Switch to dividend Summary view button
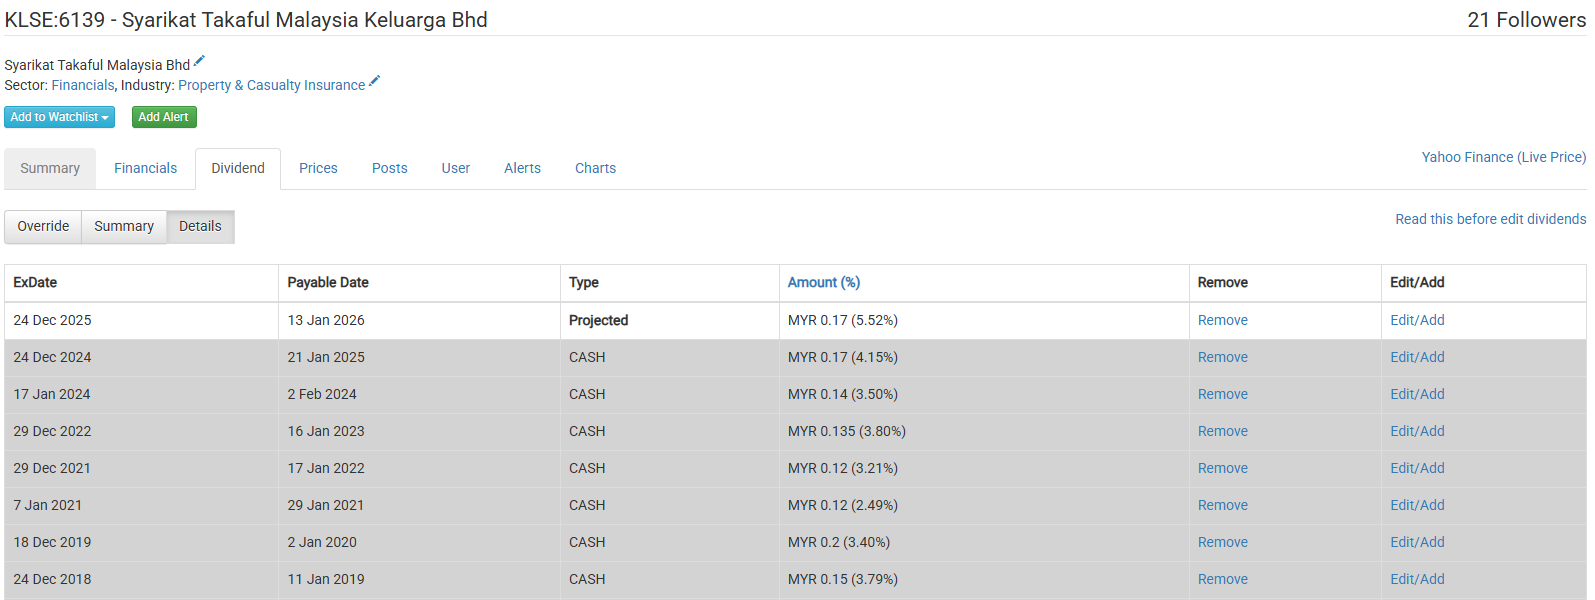Image resolution: width=1595 pixels, height=600 pixels. coord(124,226)
